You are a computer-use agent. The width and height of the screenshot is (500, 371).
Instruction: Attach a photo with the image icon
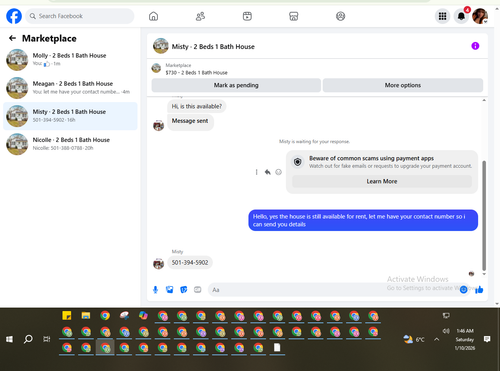tap(169, 290)
